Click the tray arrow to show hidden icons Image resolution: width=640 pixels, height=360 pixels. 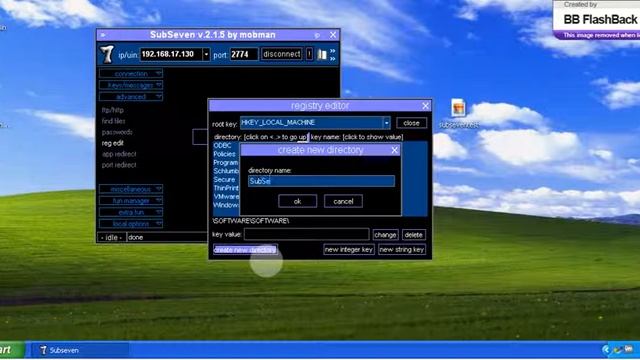tap(606, 349)
